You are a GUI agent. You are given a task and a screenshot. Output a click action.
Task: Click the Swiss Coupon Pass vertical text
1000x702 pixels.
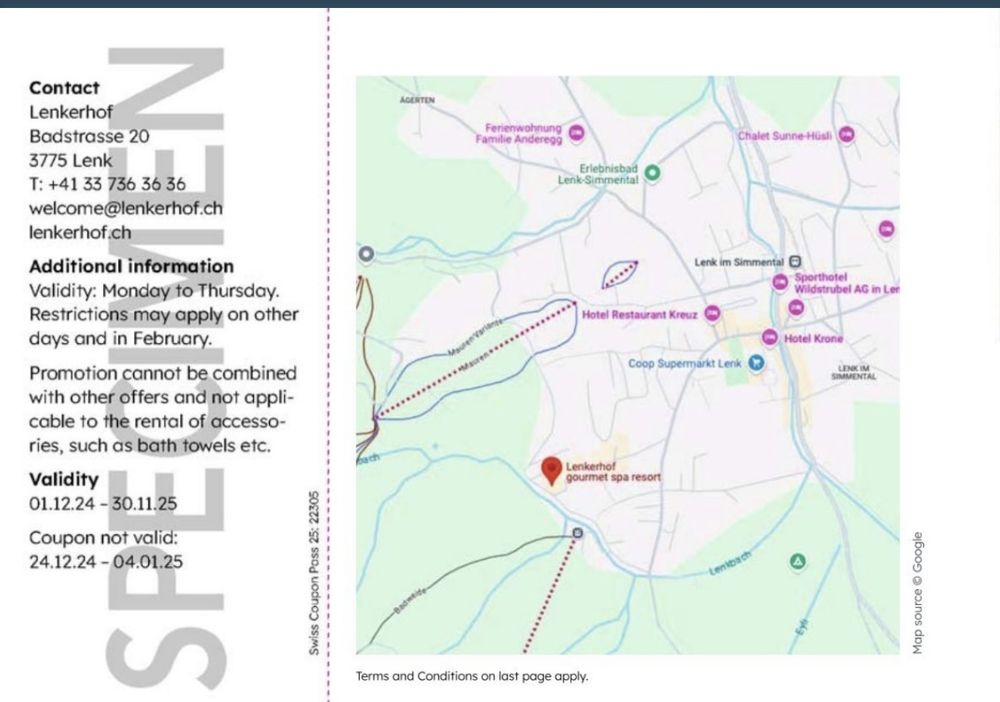pyautogui.click(x=314, y=572)
